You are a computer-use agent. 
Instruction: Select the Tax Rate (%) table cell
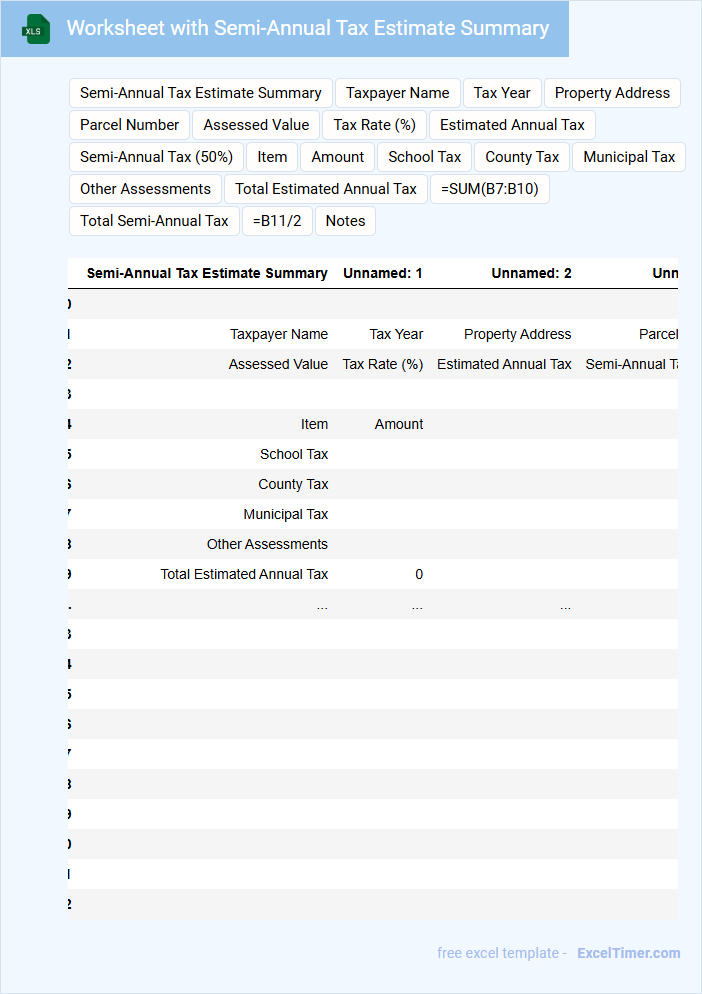tap(383, 364)
